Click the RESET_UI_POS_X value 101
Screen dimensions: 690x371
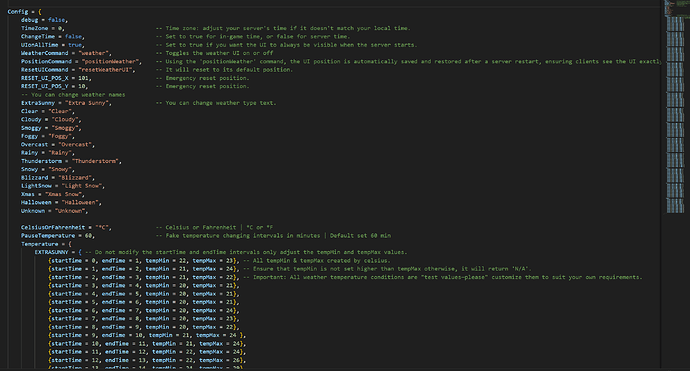pos(83,78)
